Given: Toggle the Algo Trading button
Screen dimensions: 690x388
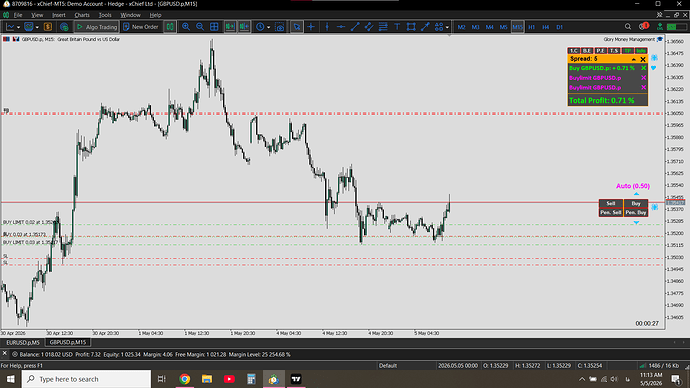Looking at the screenshot, I should pyautogui.click(x=96, y=27).
